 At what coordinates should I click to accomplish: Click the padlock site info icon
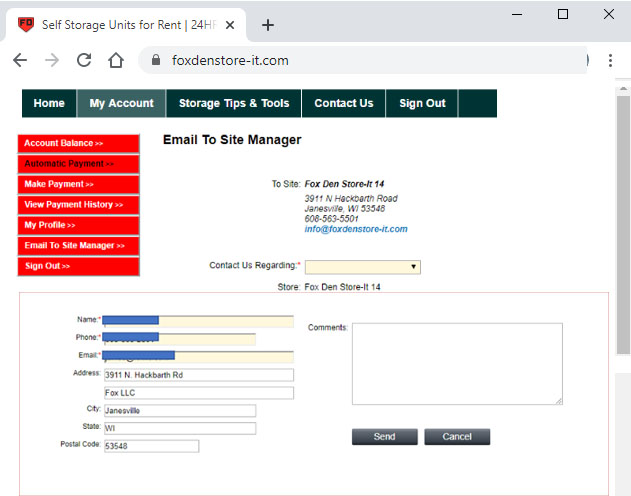[155, 60]
